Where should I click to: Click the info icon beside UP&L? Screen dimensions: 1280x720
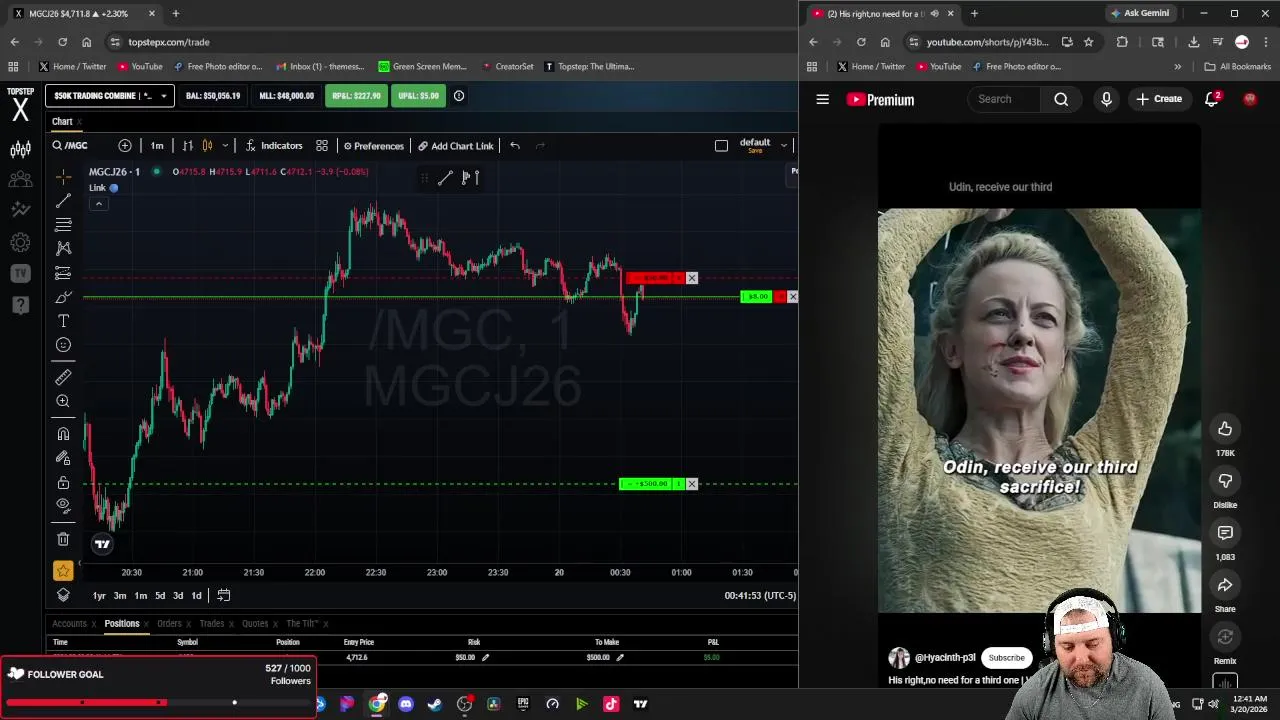pos(459,96)
